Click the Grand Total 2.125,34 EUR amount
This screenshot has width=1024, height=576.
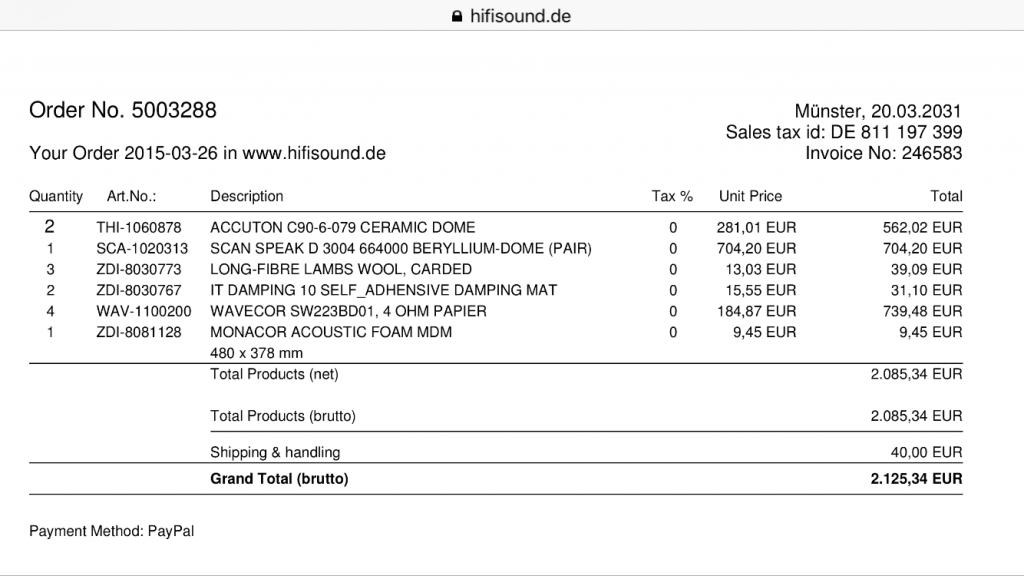click(916, 479)
